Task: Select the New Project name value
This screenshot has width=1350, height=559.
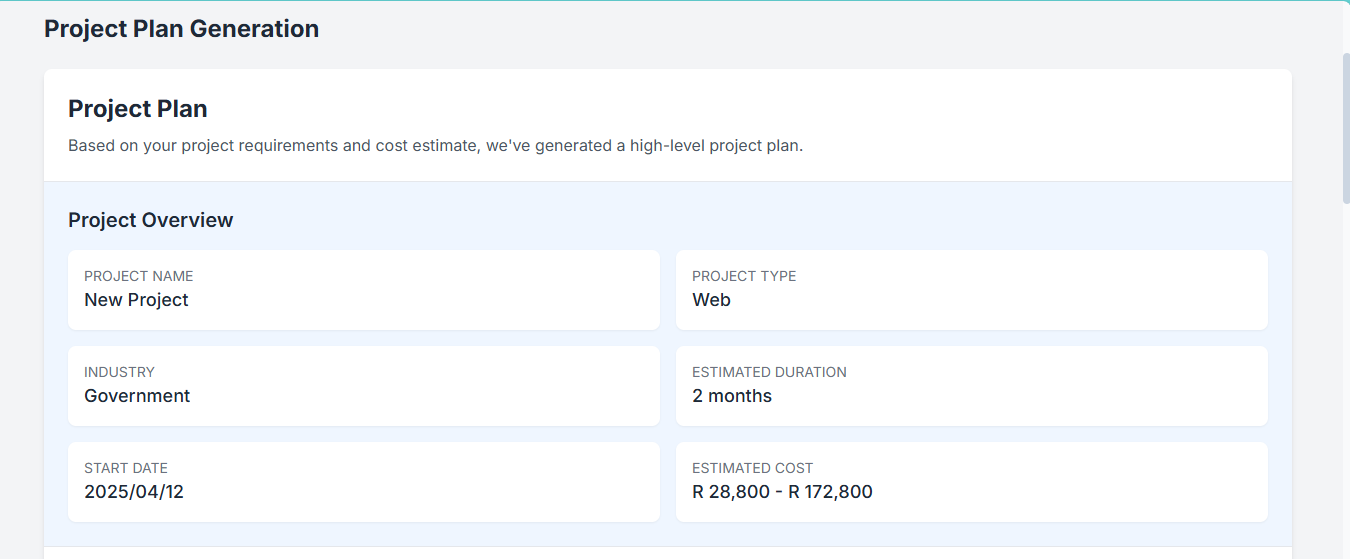Action: [x=136, y=300]
